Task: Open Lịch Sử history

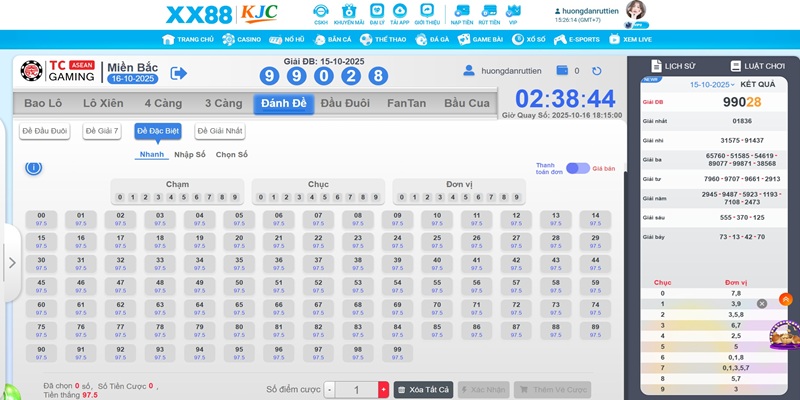Action: [x=673, y=66]
